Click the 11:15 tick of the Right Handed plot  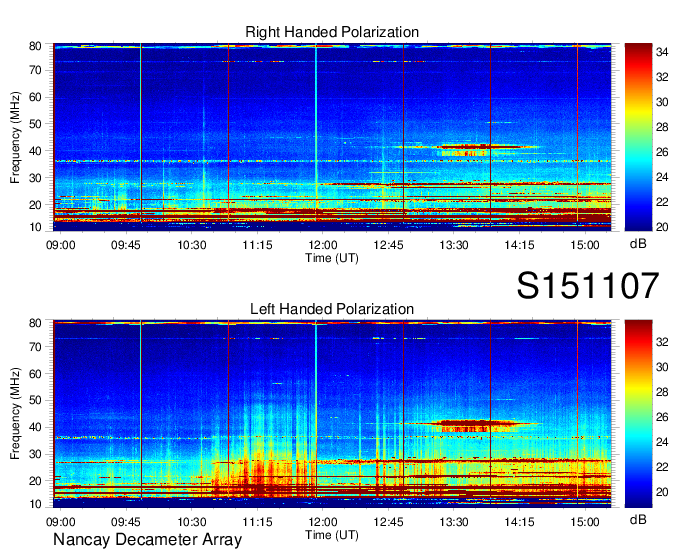(x=257, y=245)
